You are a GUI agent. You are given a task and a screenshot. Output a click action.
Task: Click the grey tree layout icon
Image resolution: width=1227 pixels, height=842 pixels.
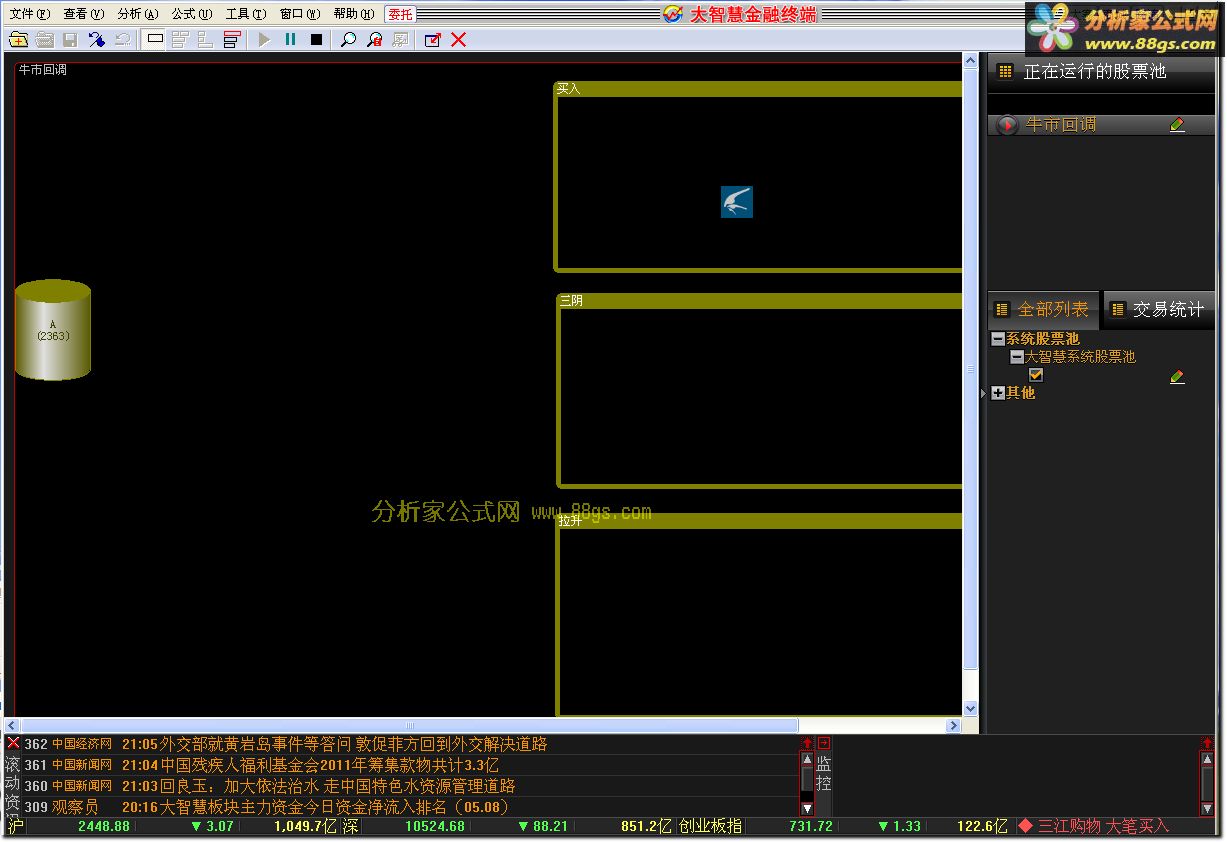pyautogui.click(x=206, y=40)
